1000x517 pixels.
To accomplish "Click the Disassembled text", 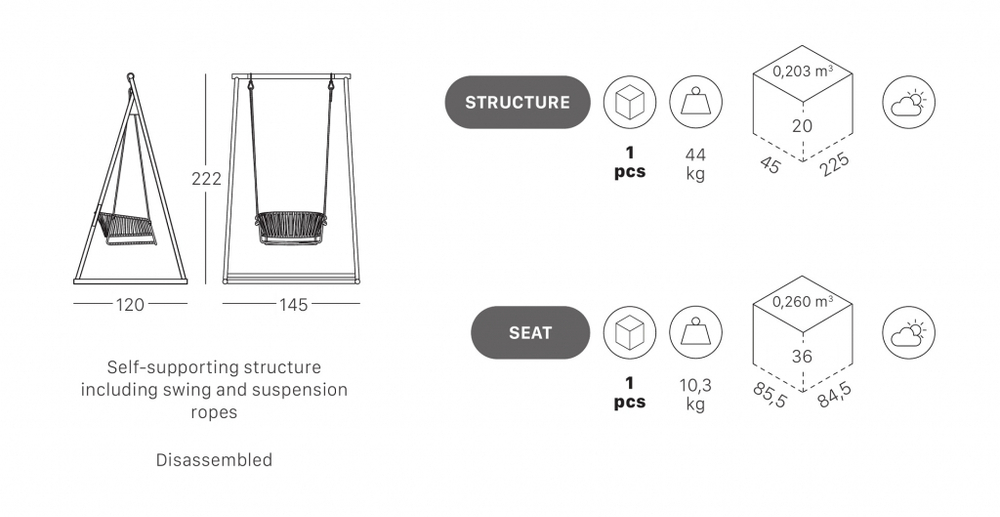I will tap(214, 460).
